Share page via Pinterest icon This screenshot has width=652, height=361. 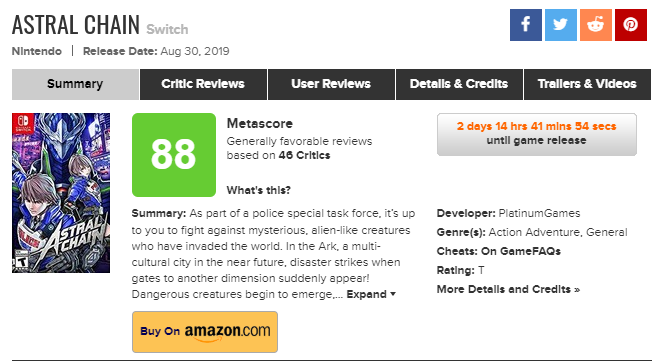point(631,25)
